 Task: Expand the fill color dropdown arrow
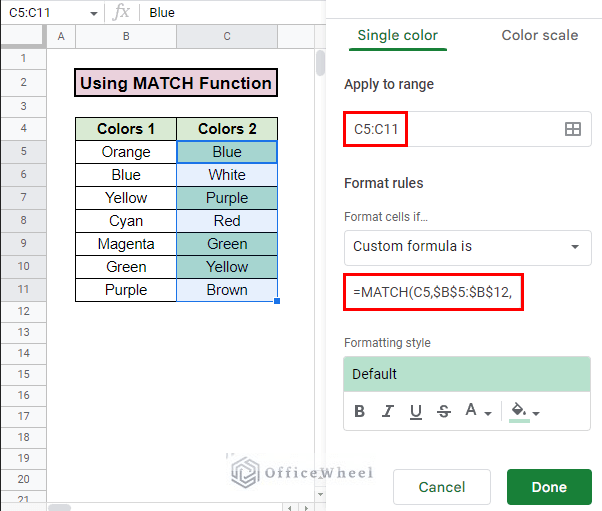coord(536,413)
